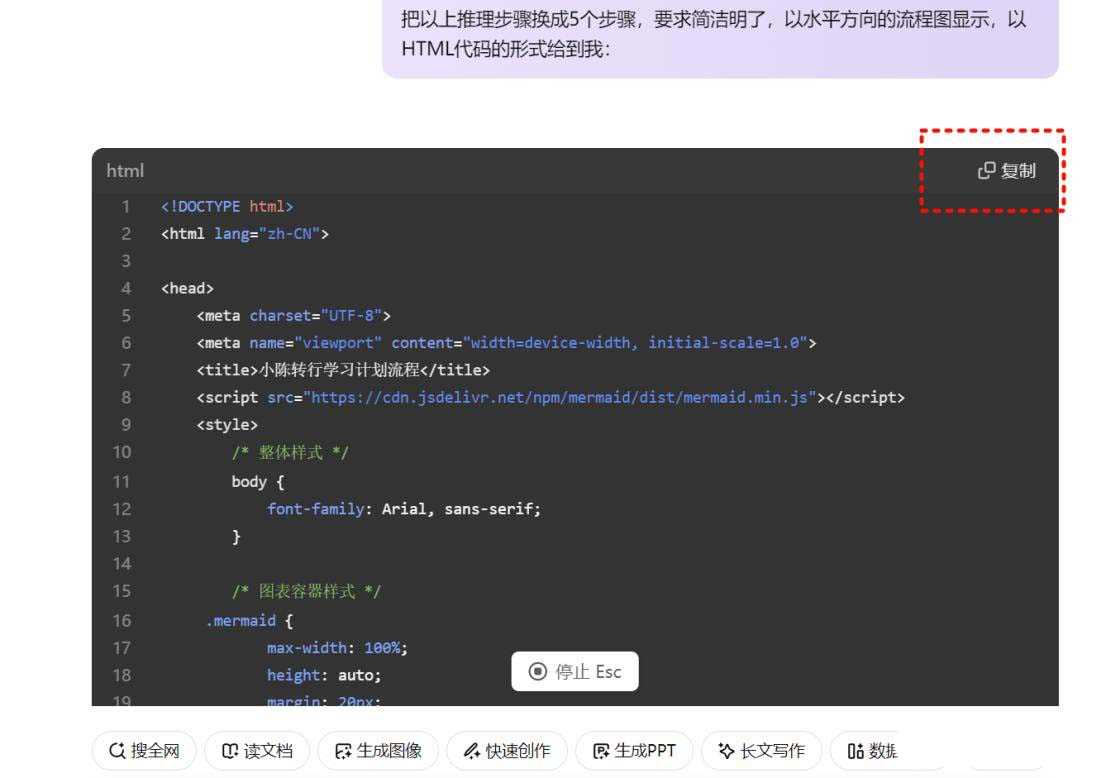1106x778 pixels.
Task: Select the 生成图像 image generation tool
Action: click(378, 751)
